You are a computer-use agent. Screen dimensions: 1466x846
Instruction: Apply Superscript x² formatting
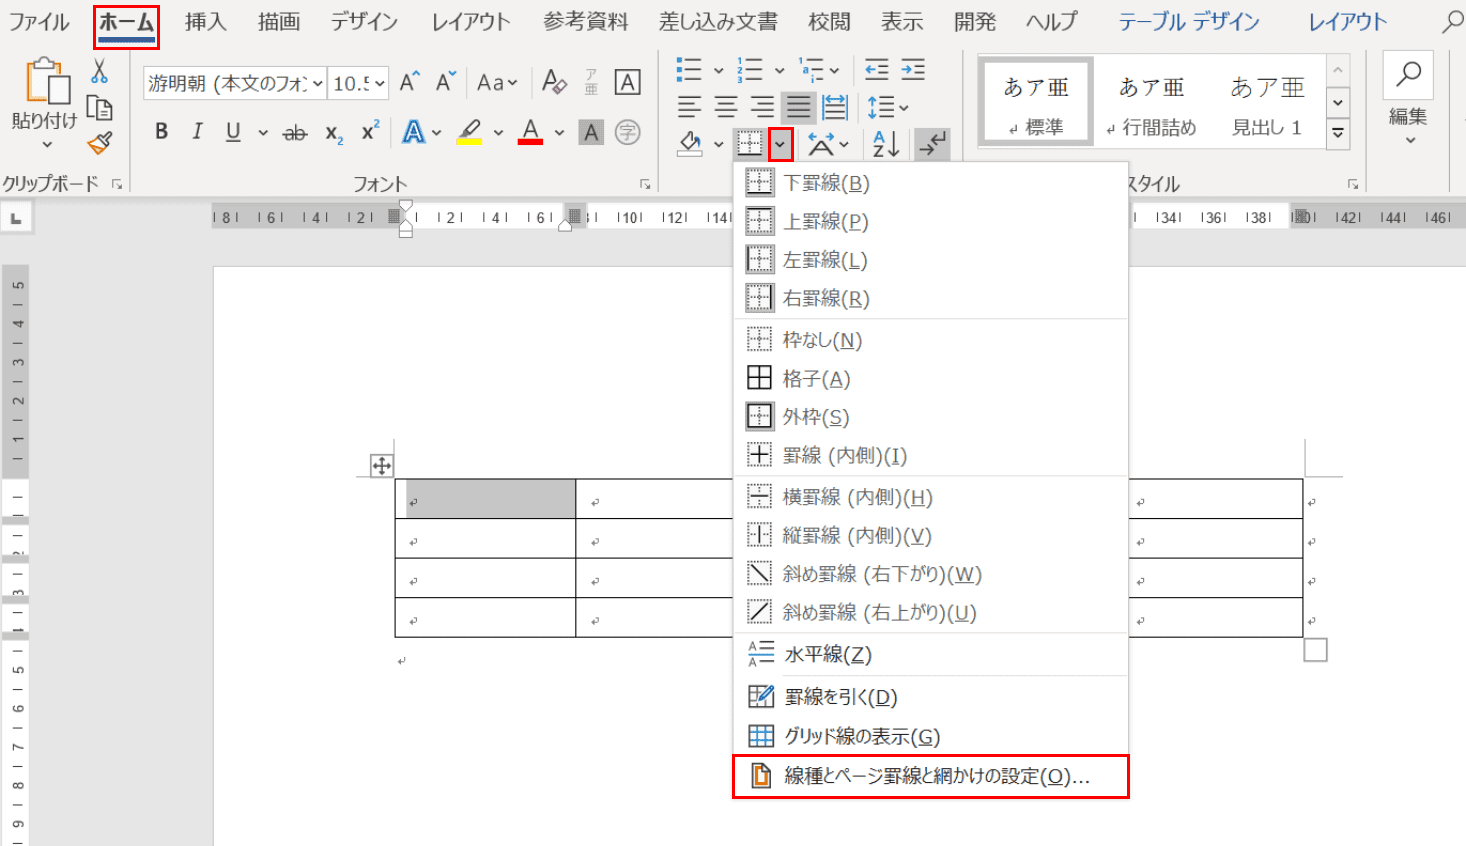370,131
